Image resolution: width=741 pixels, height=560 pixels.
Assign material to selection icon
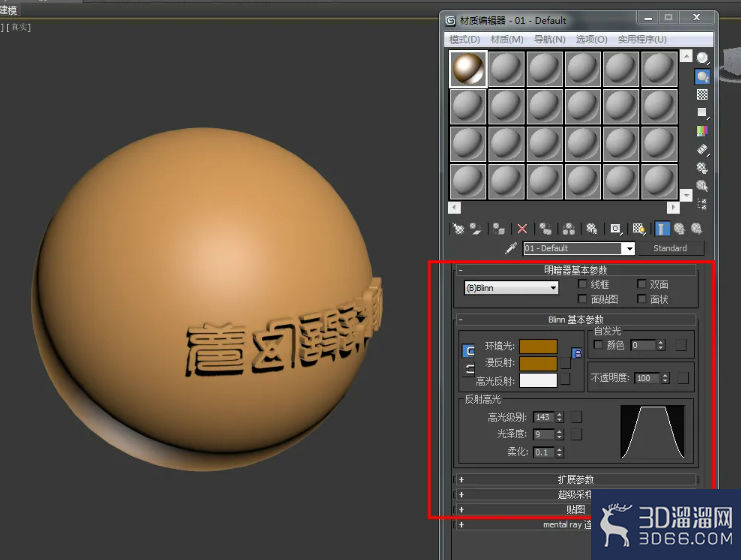click(x=499, y=229)
